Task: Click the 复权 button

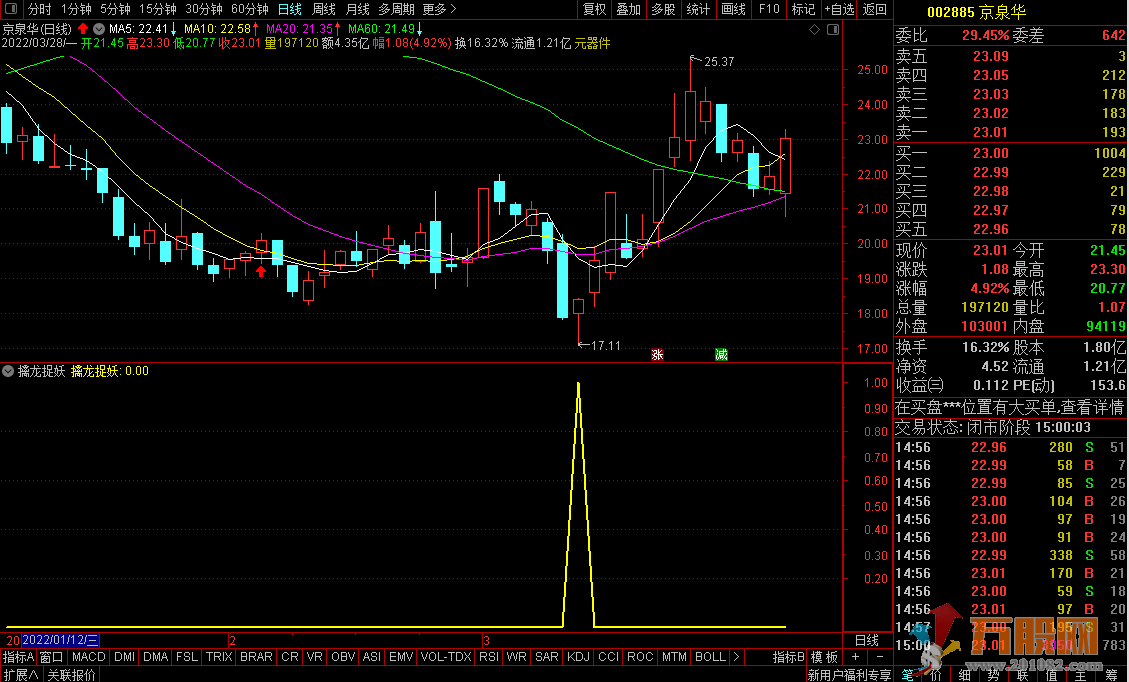Action: click(595, 9)
